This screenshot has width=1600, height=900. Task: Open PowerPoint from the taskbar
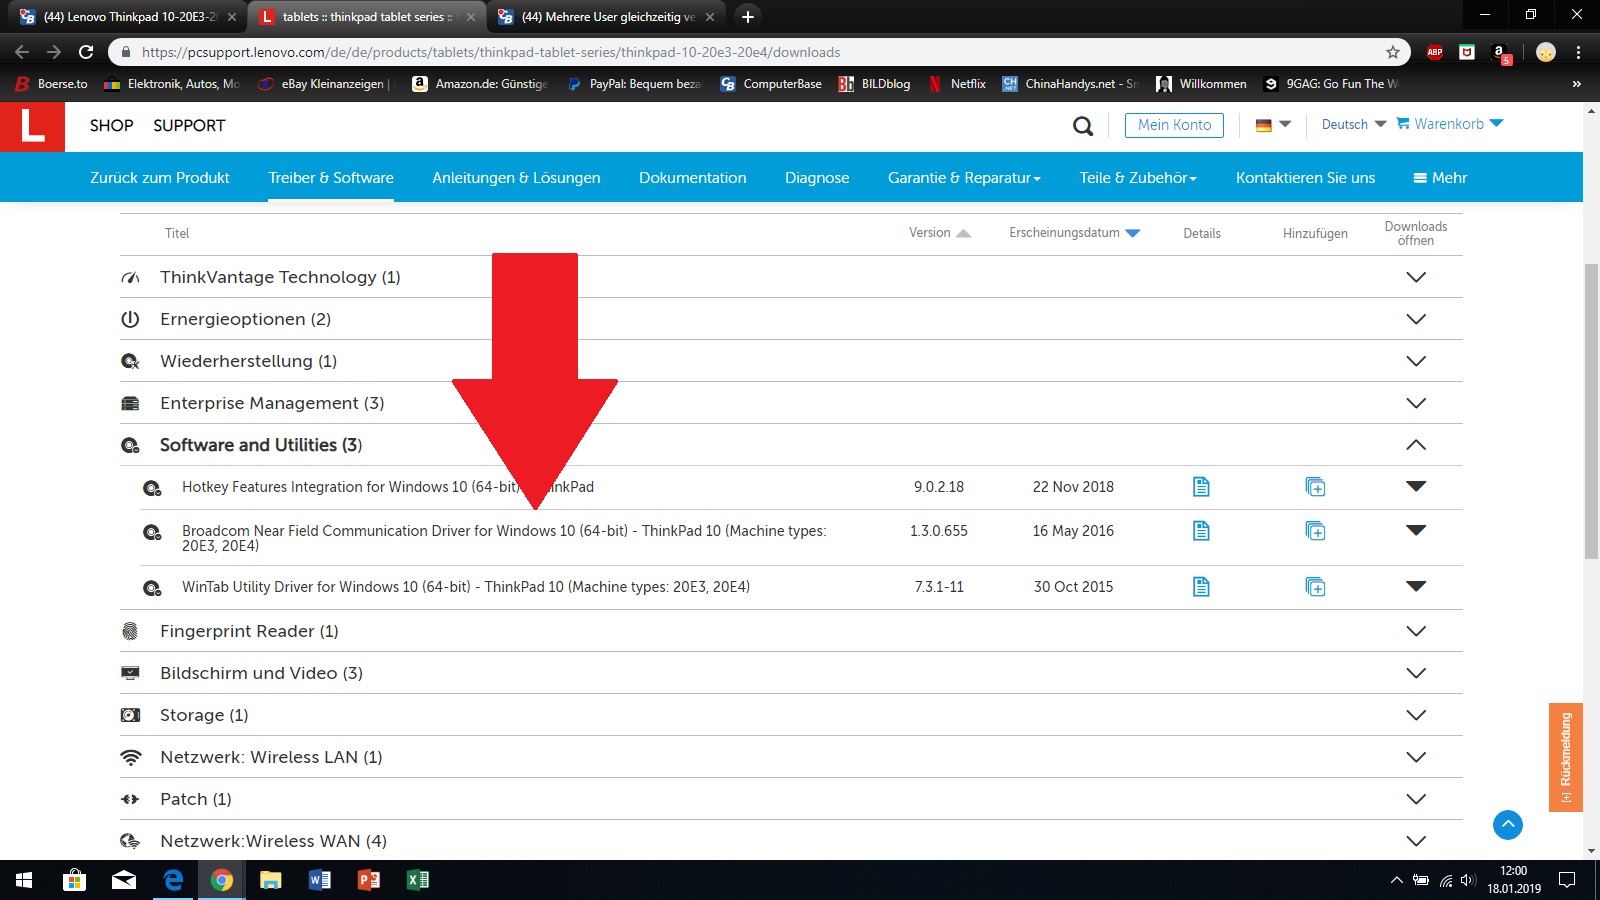[369, 880]
